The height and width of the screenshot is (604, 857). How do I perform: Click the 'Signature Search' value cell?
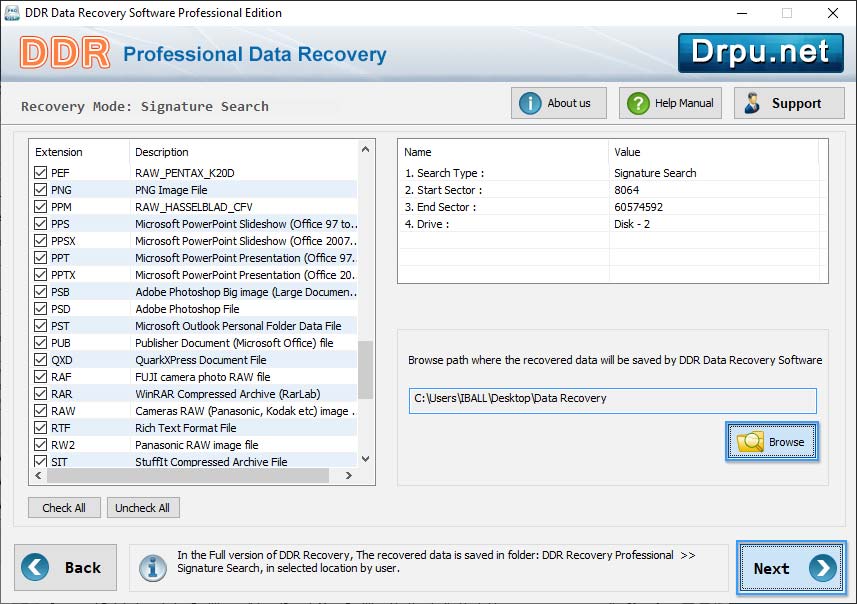(655, 173)
